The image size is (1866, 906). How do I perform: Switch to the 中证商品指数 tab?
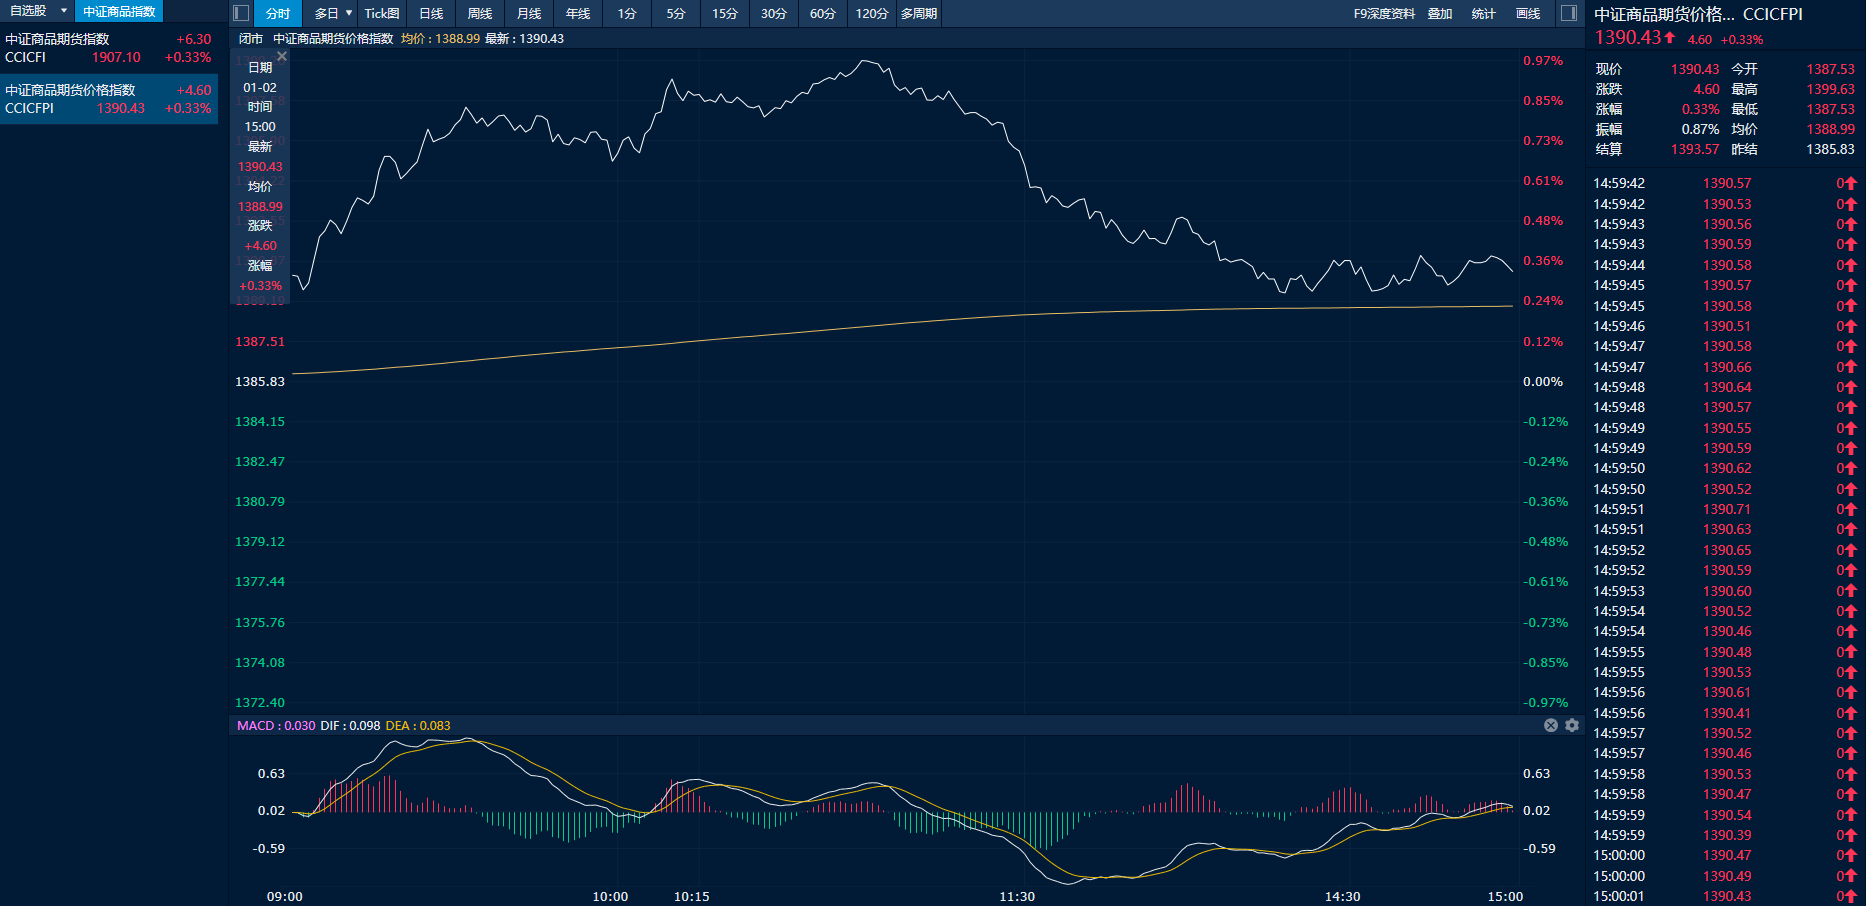[119, 11]
